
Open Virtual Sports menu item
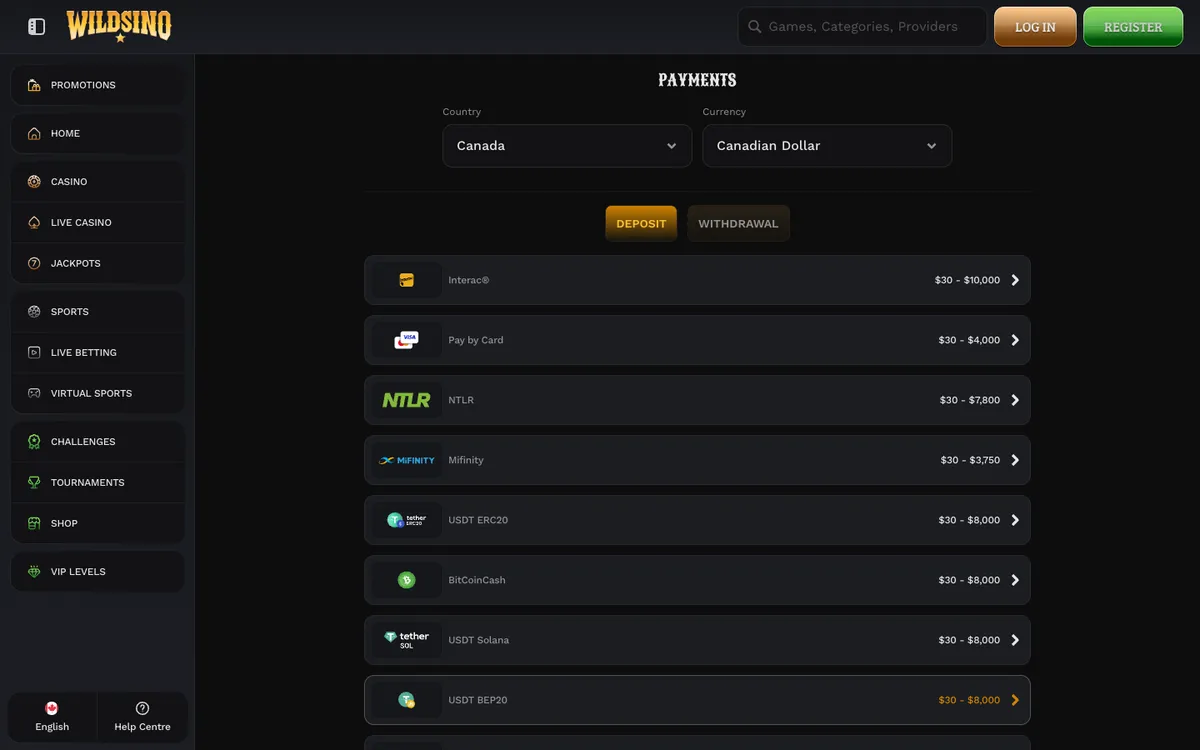pyautogui.click(x=97, y=393)
